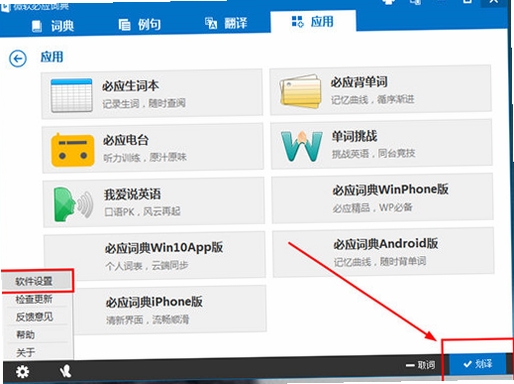Toggle the 划译 selection translate option
Viewport: 514px width, 384px height.
(x=478, y=364)
